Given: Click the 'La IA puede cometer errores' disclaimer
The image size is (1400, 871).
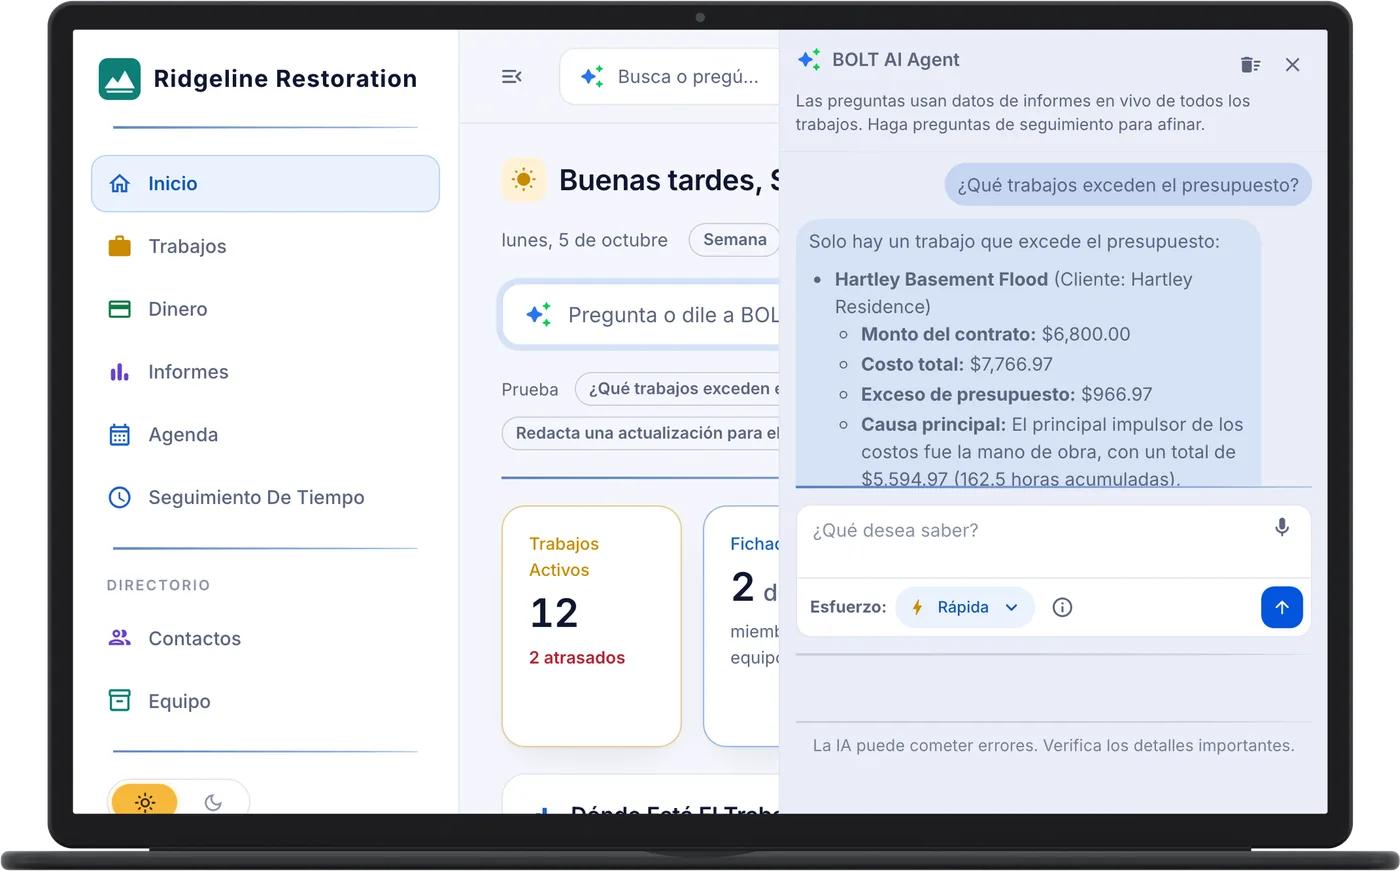Looking at the screenshot, I should point(1053,746).
